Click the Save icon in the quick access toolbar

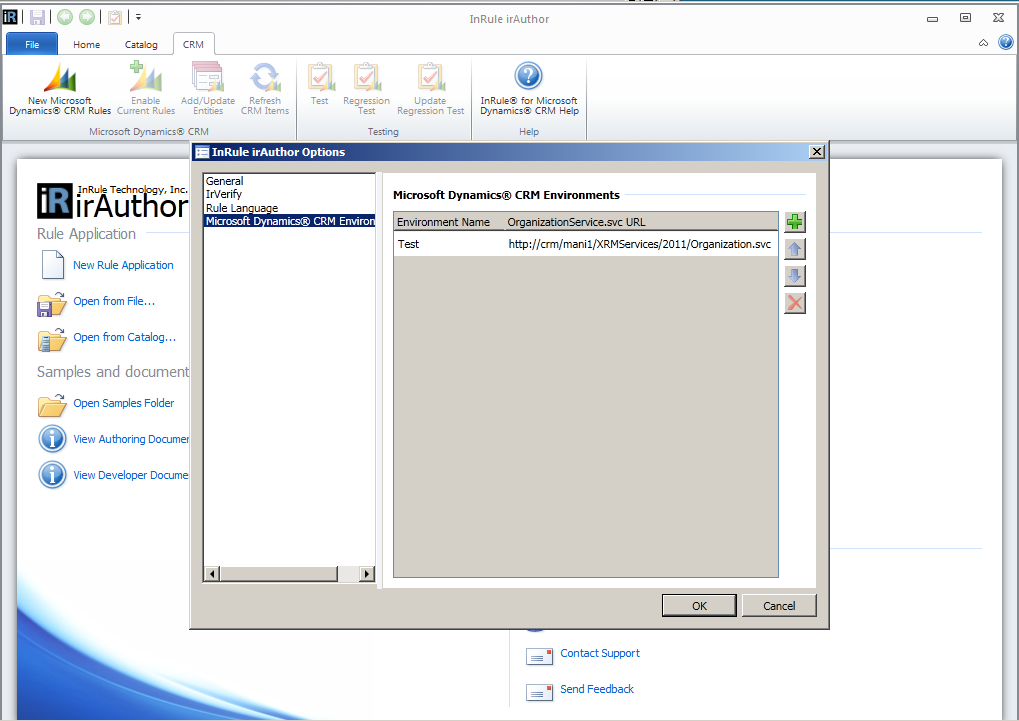tap(35, 16)
